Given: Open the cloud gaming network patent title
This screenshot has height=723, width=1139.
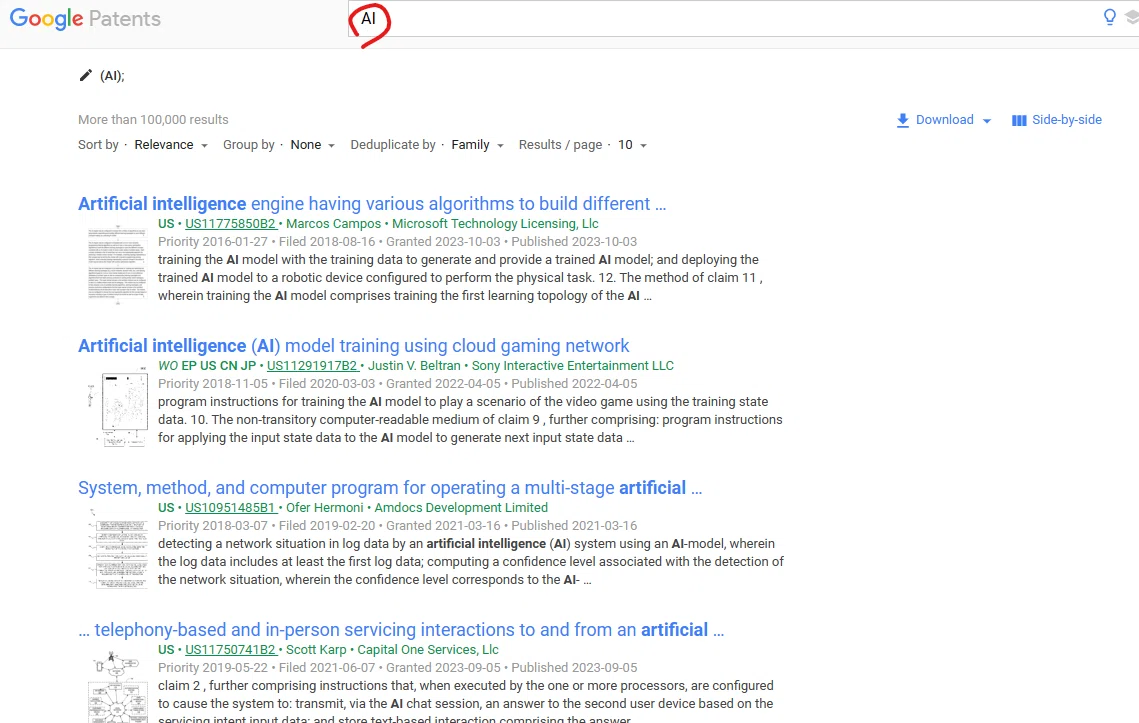Looking at the screenshot, I should (x=354, y=345).
